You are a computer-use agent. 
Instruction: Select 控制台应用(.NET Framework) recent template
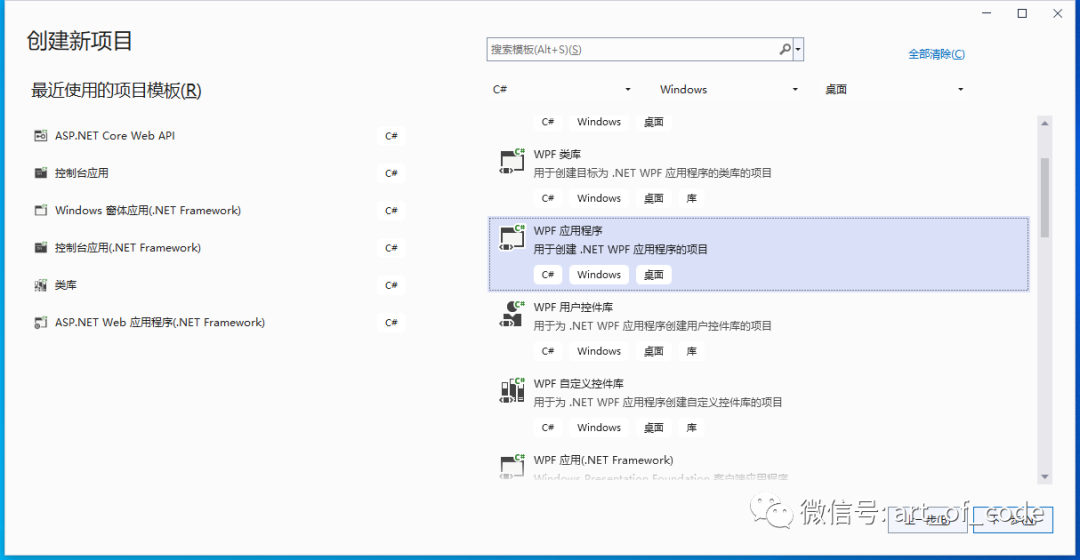pyautogui.click(x=128, y=247)
